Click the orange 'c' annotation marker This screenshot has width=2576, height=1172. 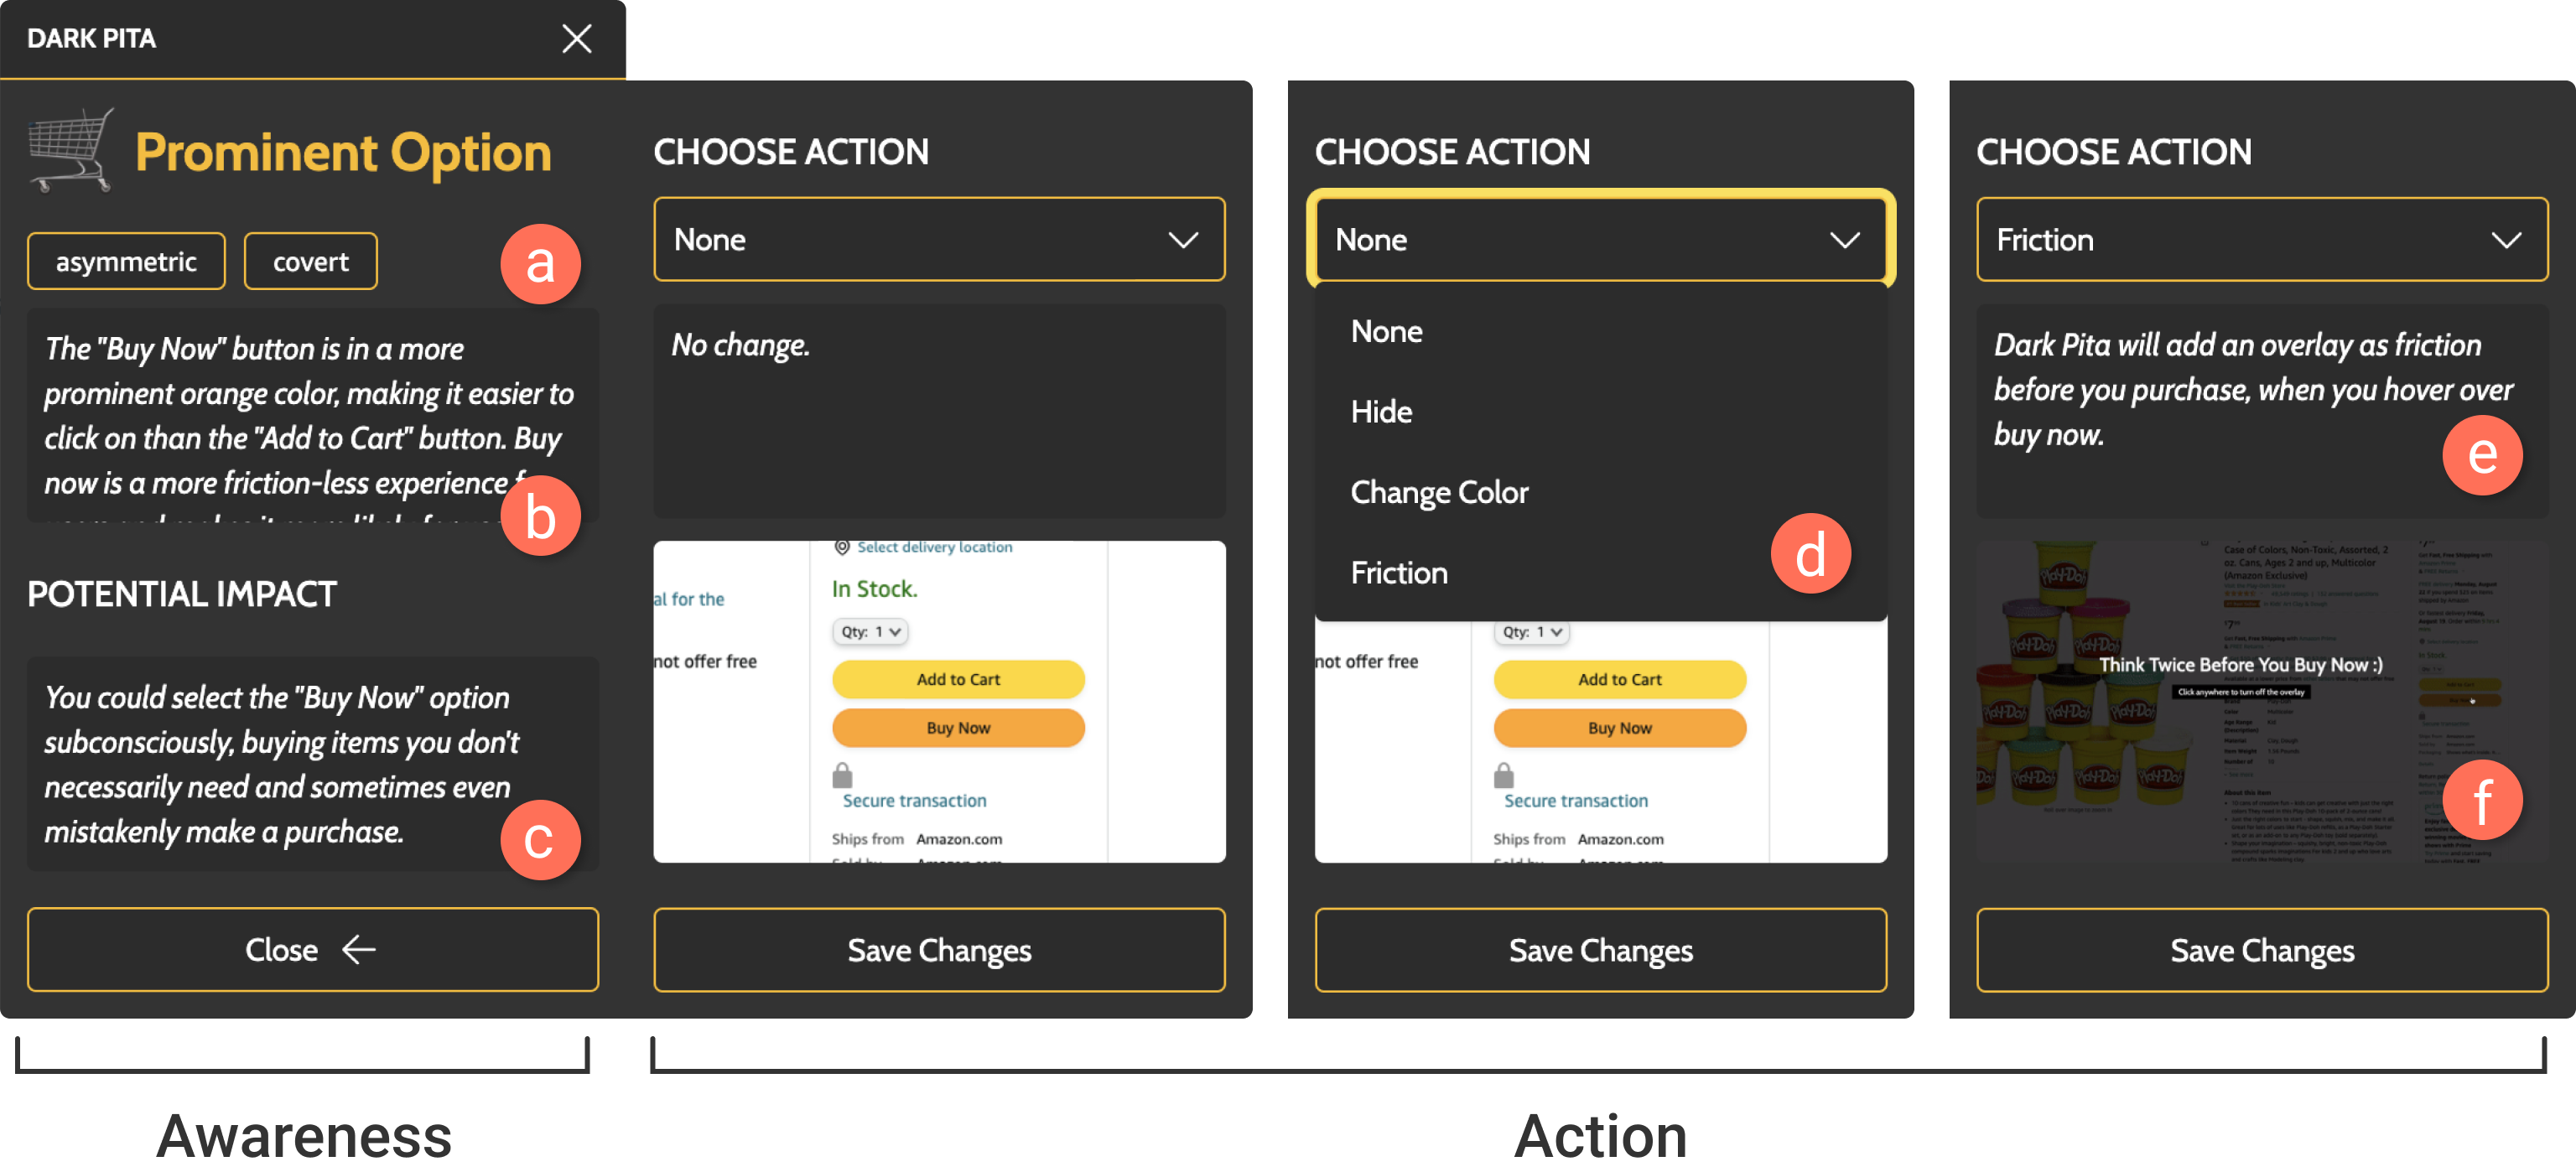[540, 839]
